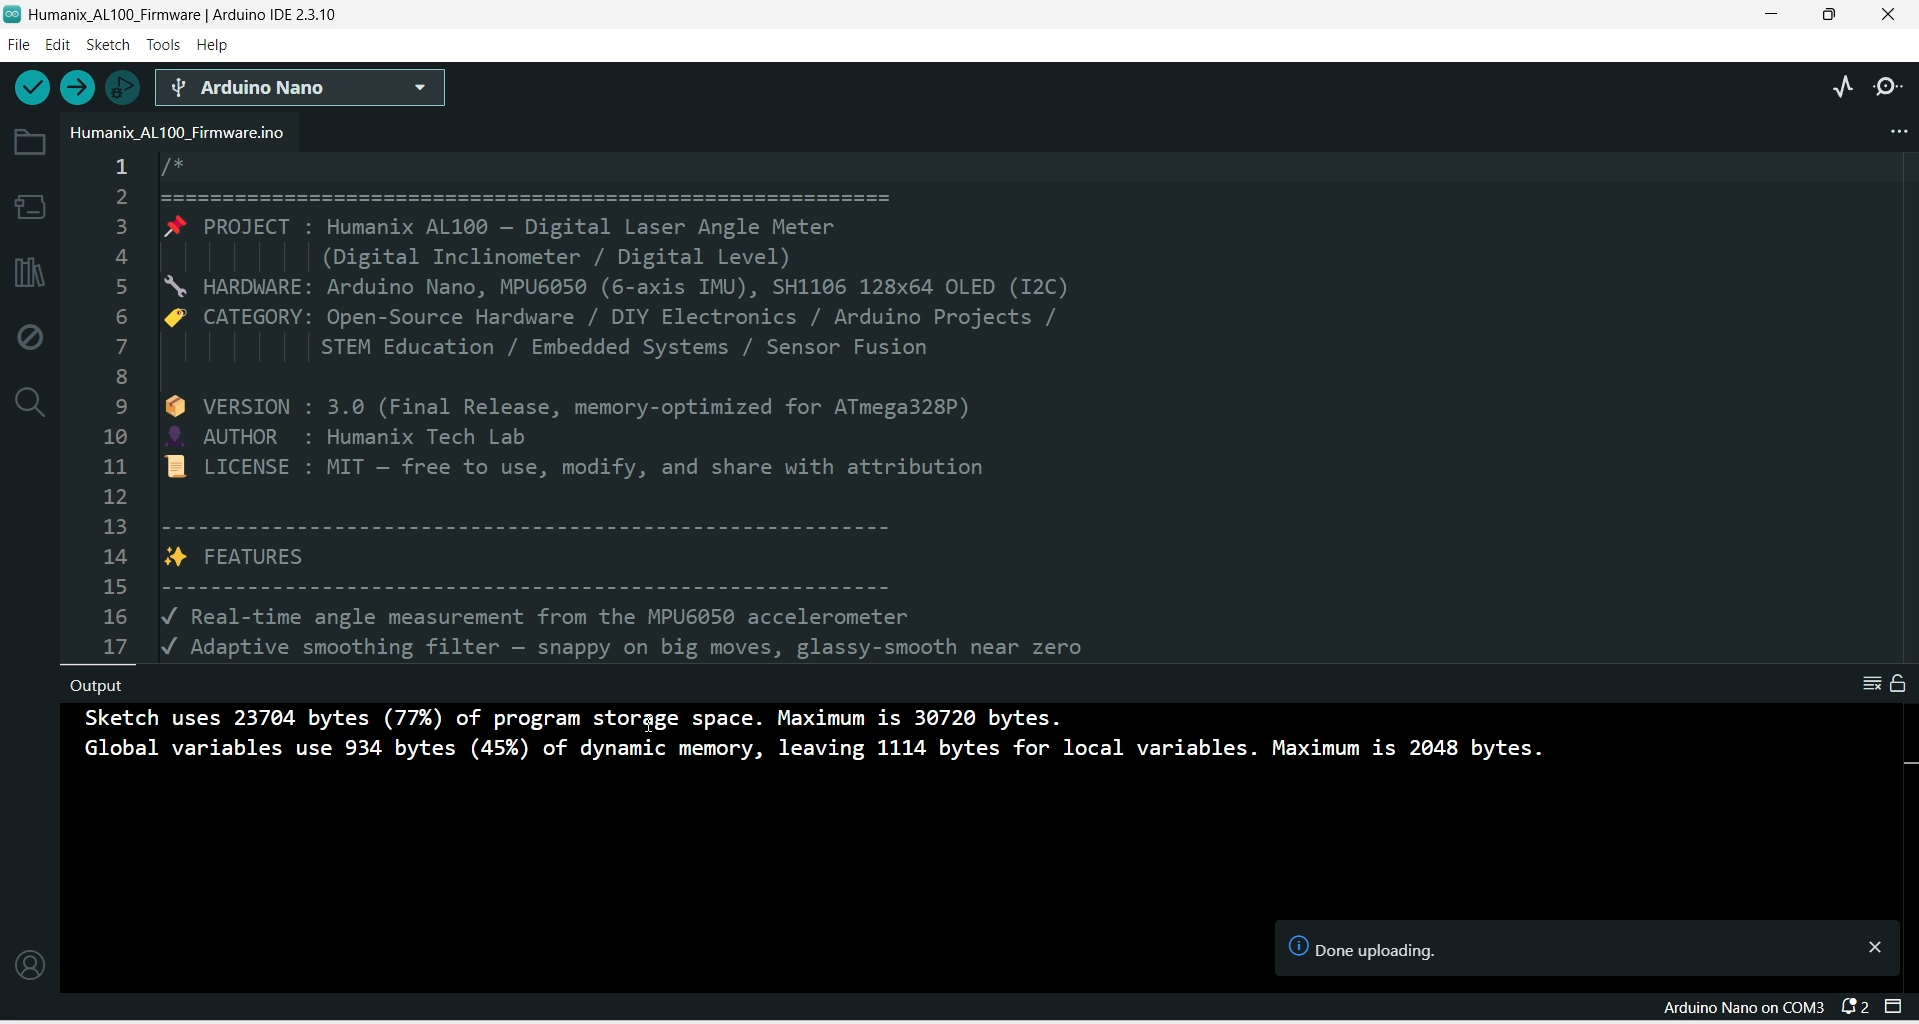Clear the output panel
Viewport: 1919px width, 1024px height.
1872,685
